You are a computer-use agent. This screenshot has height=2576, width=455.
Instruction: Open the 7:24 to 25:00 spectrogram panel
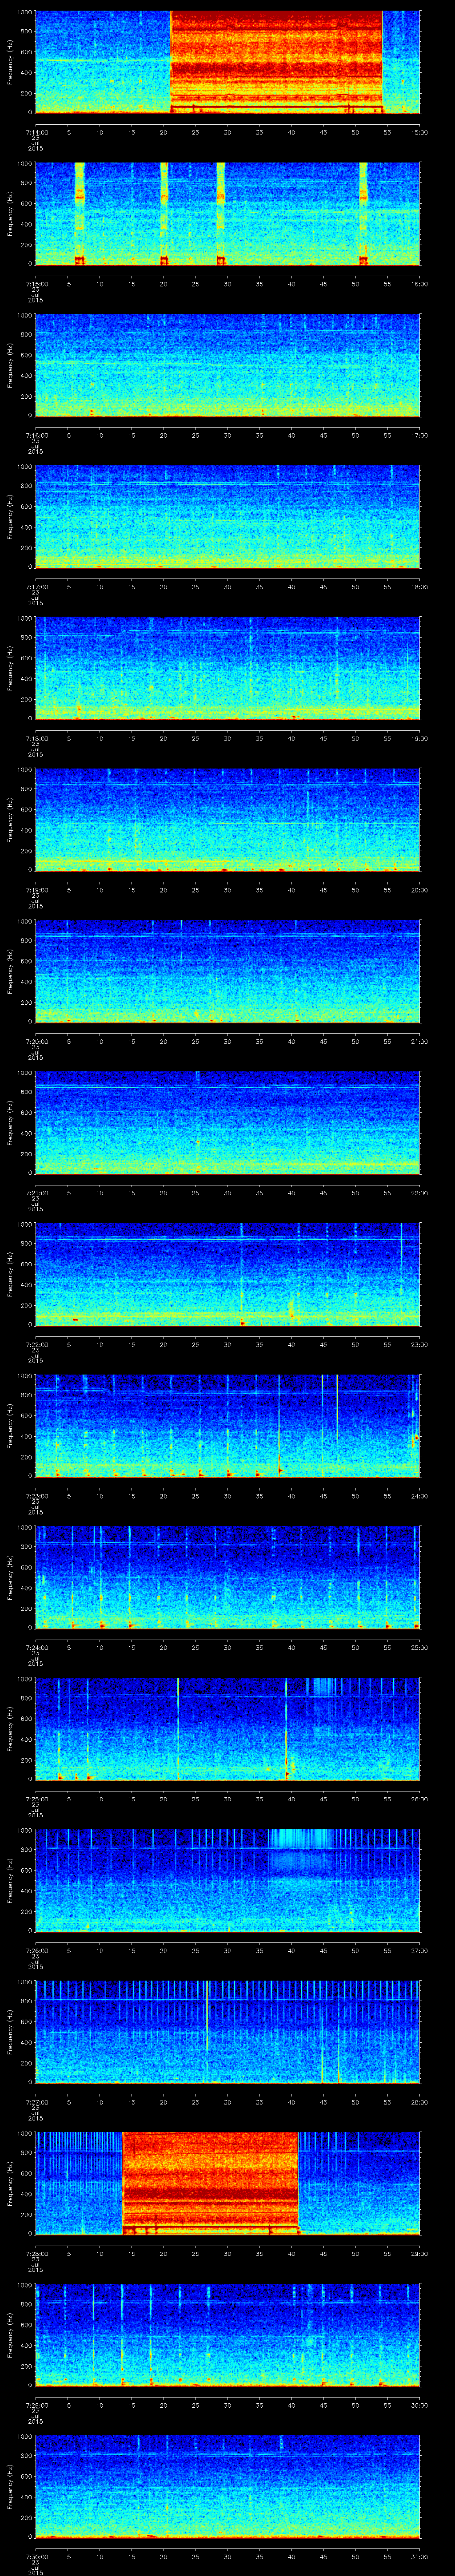pos(227,1578)
